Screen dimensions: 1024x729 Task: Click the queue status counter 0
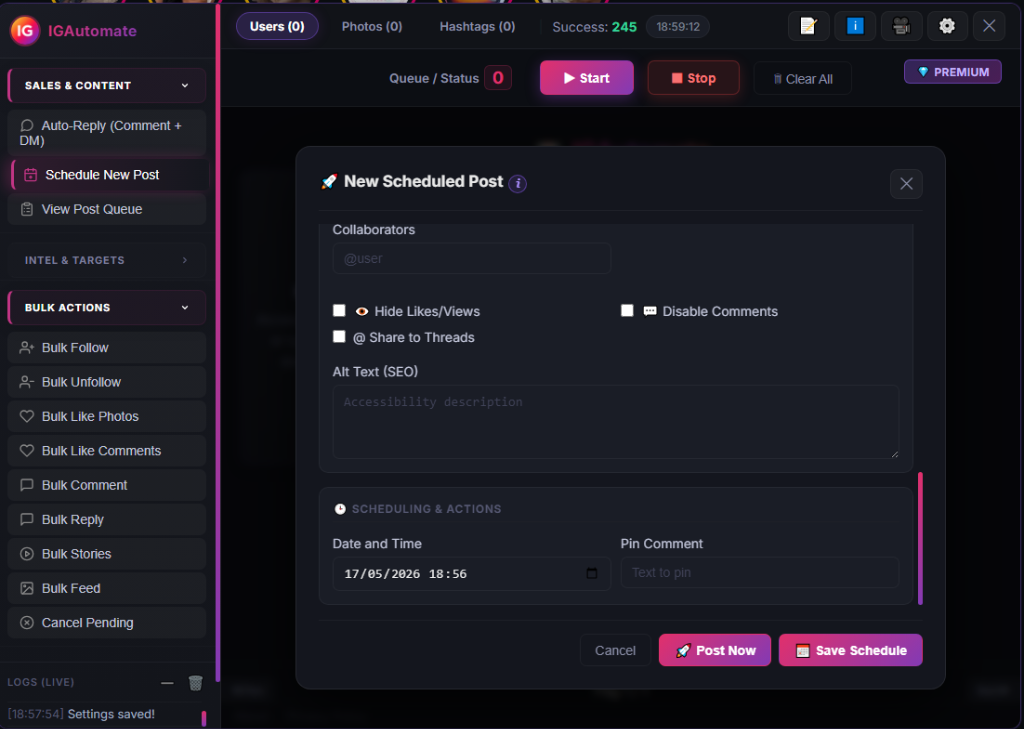pyautogui.click(x=498, y=78)
